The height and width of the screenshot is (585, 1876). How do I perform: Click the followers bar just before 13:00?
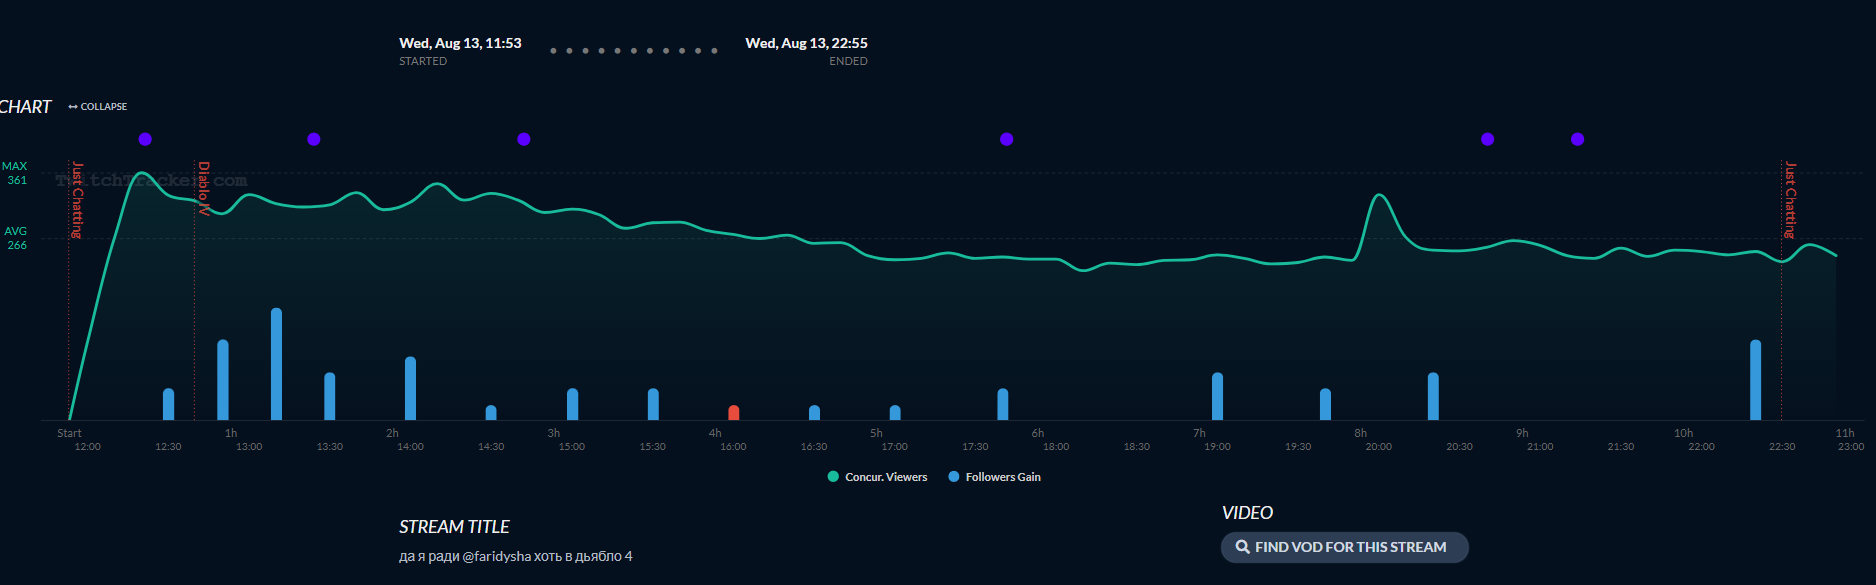point(223,380)
